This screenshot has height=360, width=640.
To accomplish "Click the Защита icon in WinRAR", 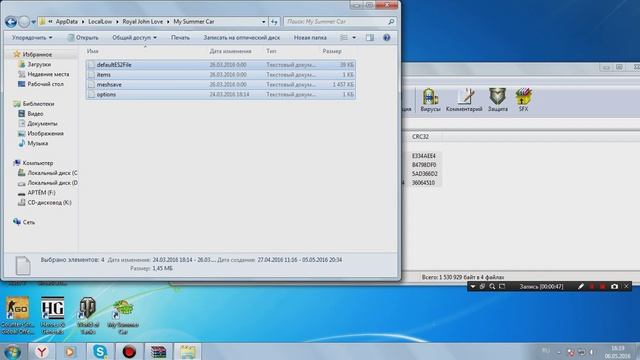I will click(x=498, y=100).
